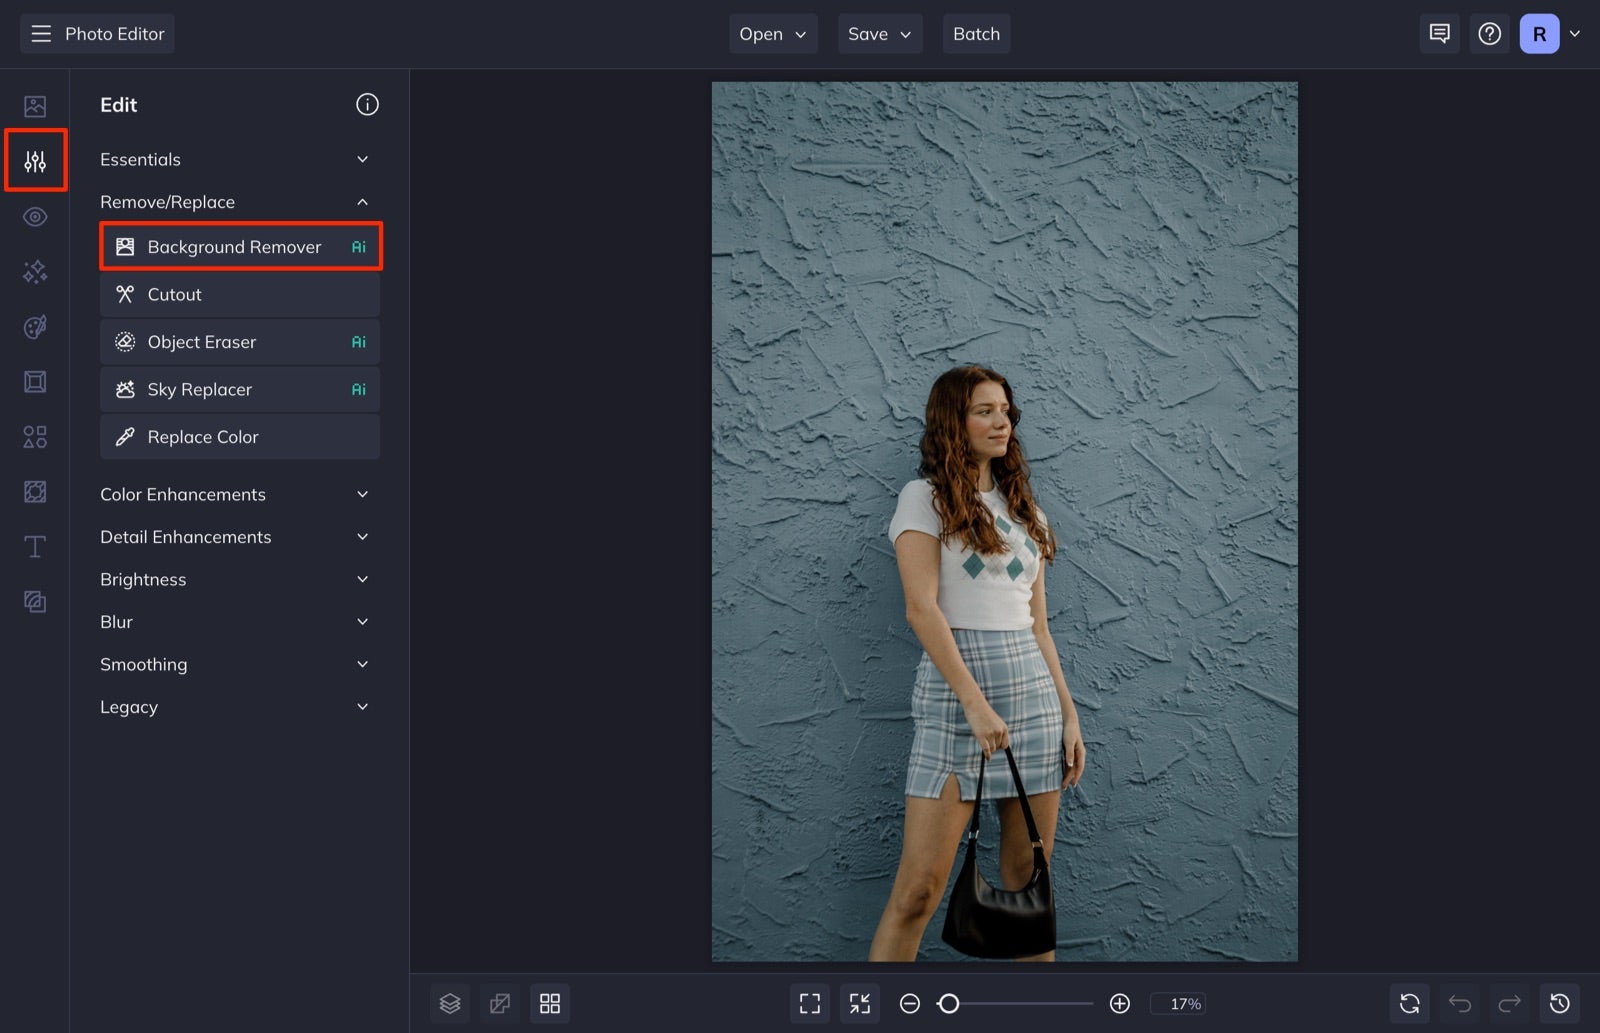The height and width of the screenshot is (1033, 1600).
Task: Launch the Background Remover tool
Action: (240, 246)
